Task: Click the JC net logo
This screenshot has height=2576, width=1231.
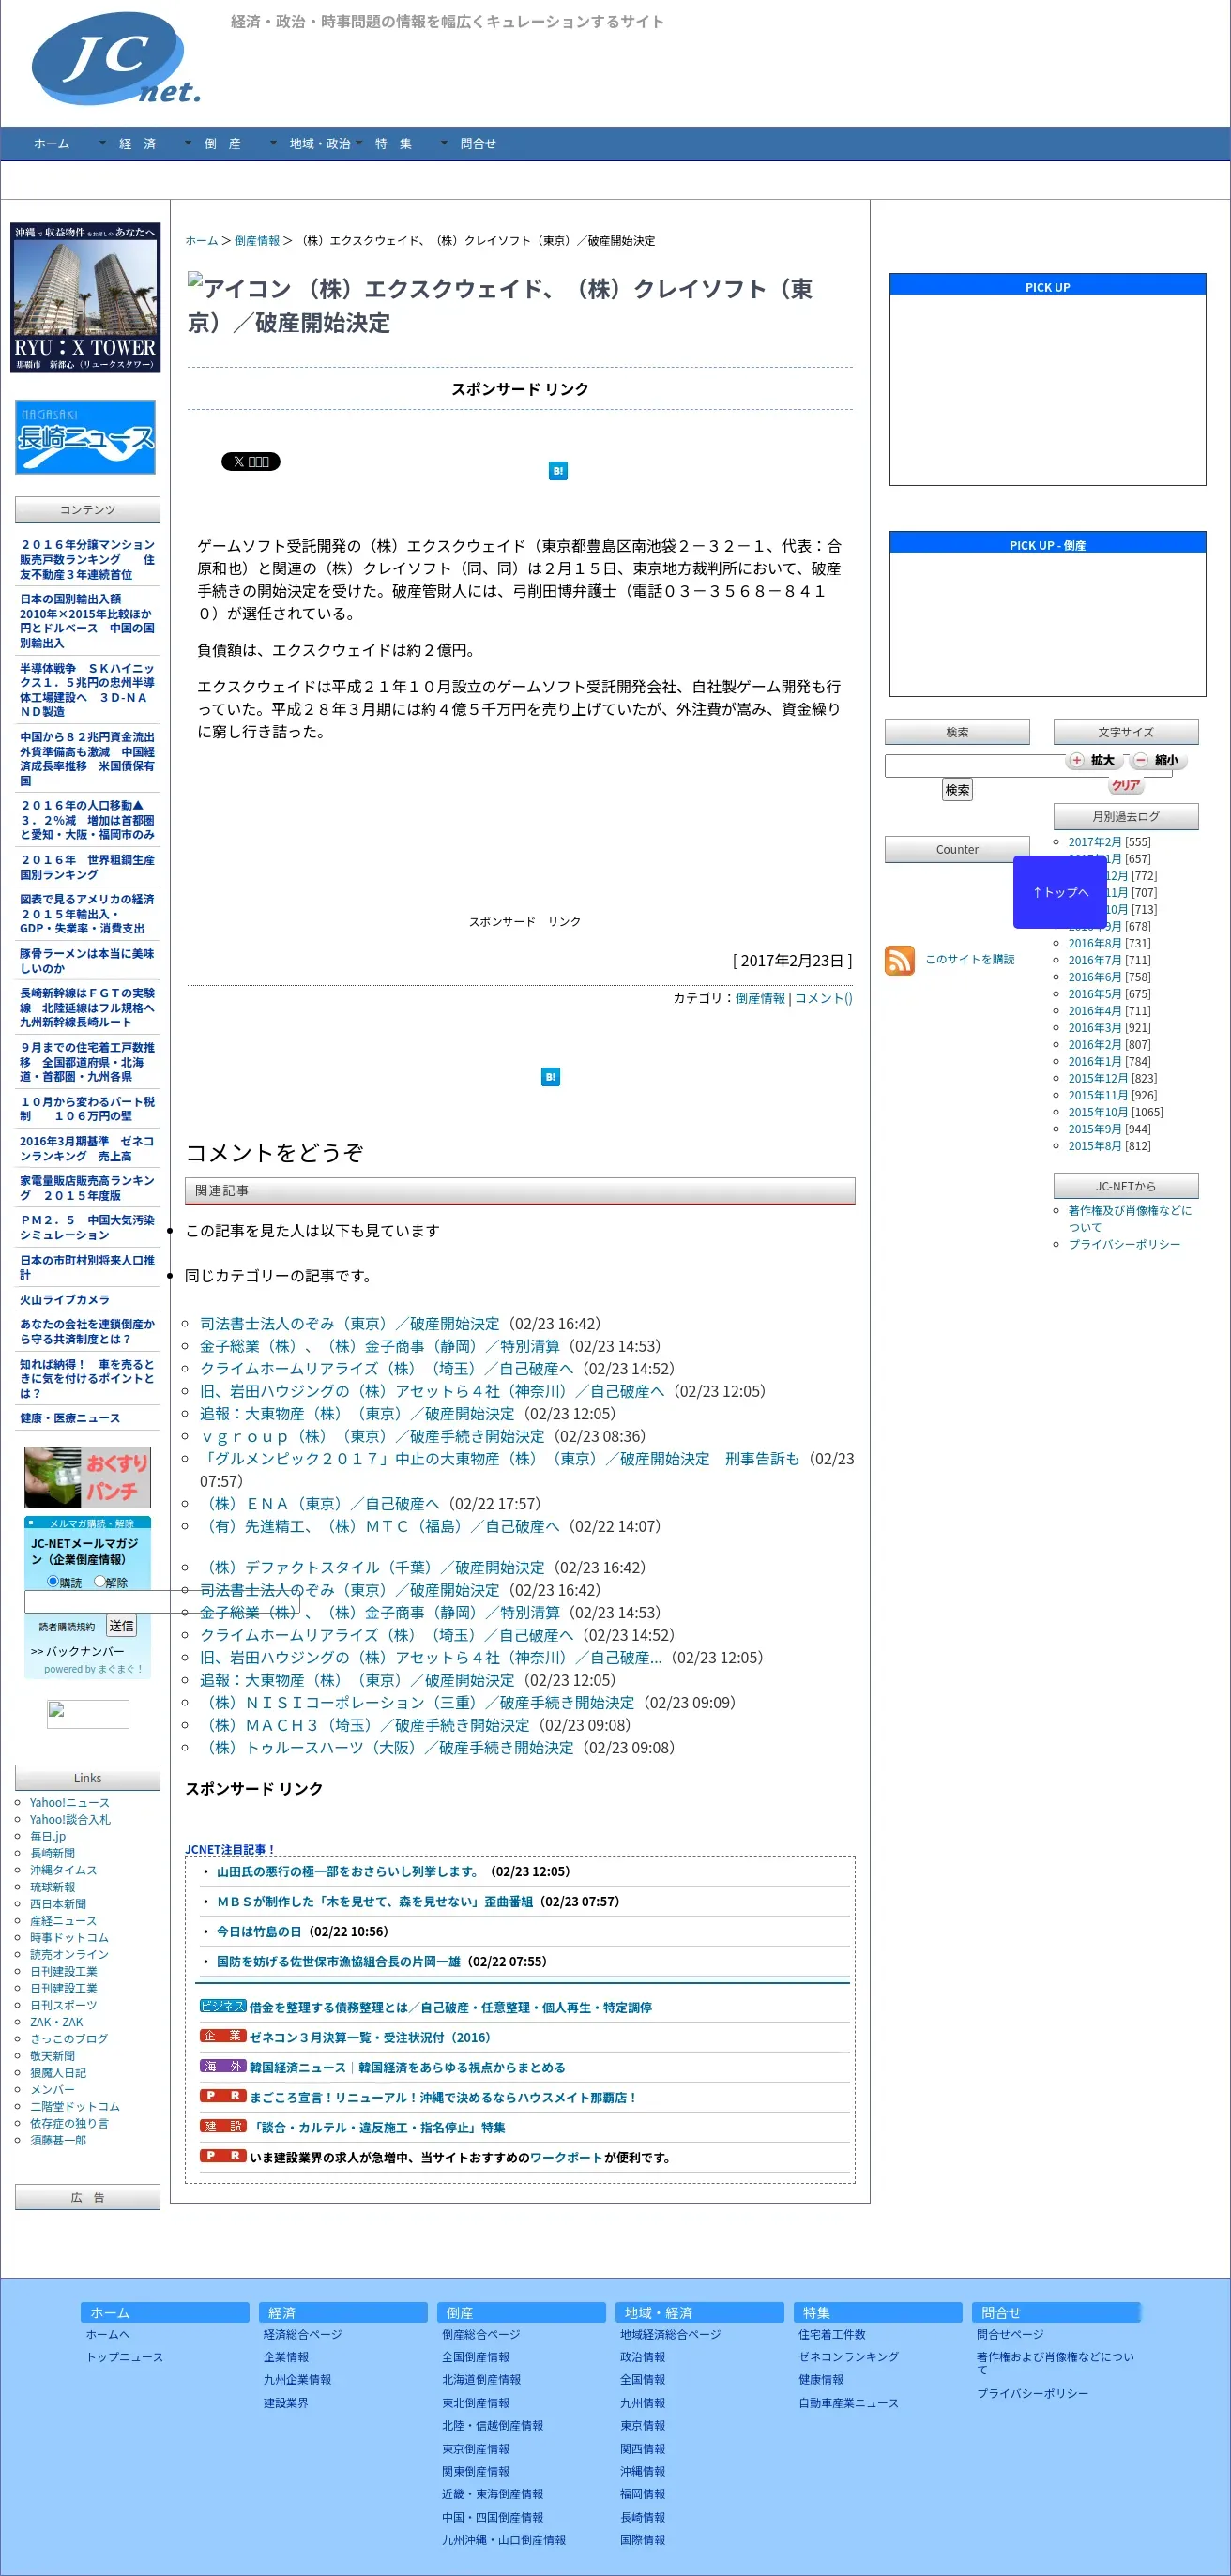Action: click(x=115, y=58)
